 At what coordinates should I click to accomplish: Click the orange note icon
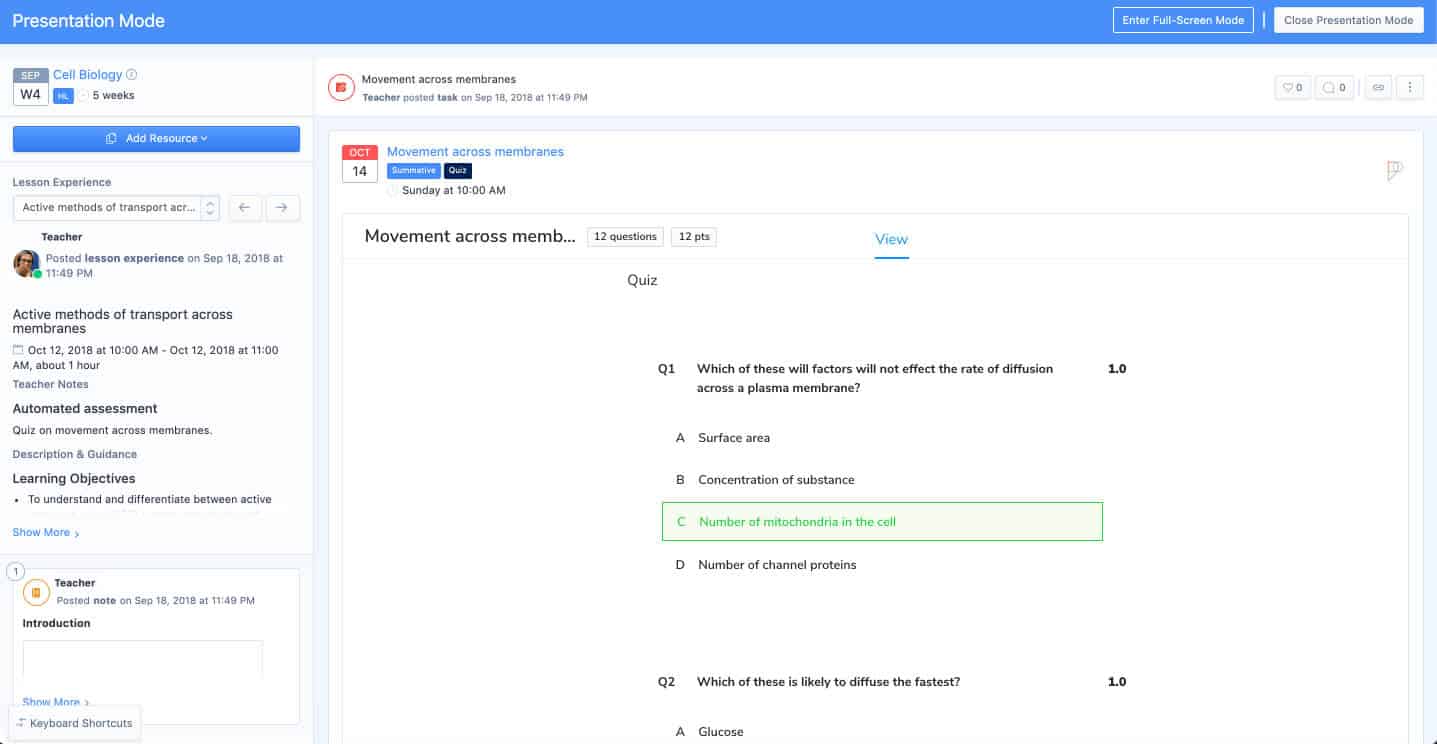tap(36, 593)
